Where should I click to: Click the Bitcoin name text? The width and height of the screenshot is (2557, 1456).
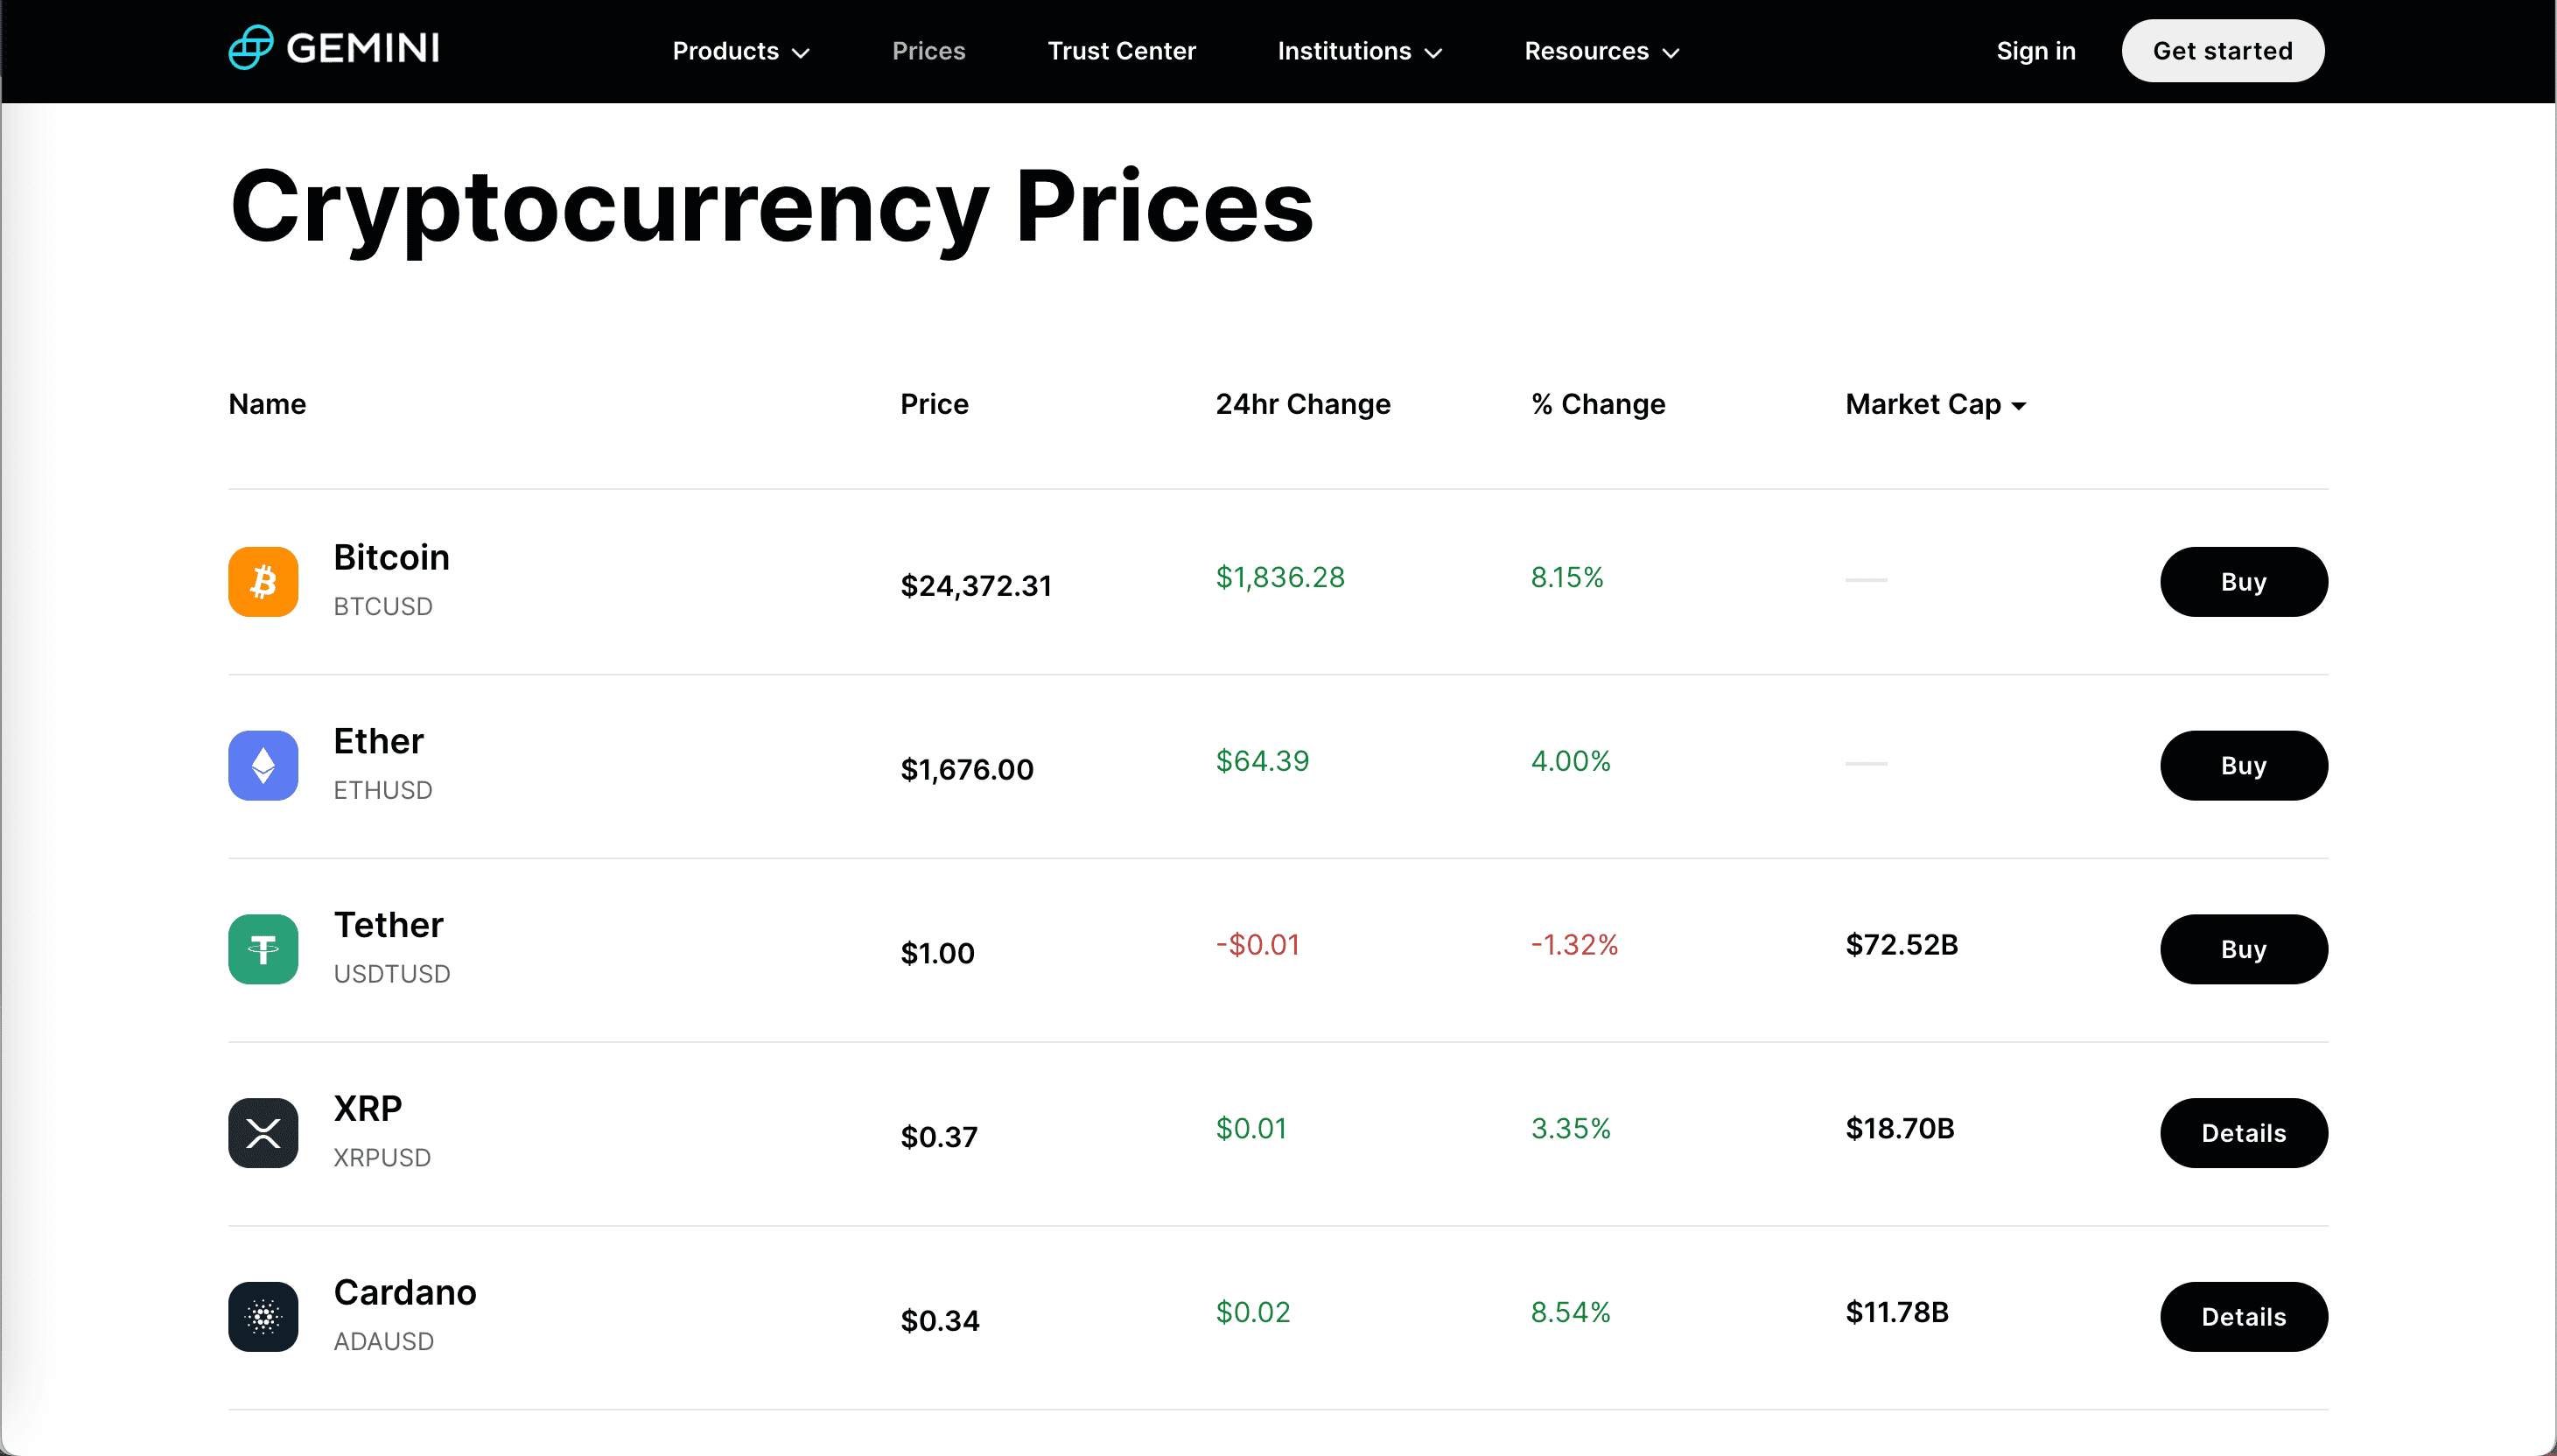point(391,557)
